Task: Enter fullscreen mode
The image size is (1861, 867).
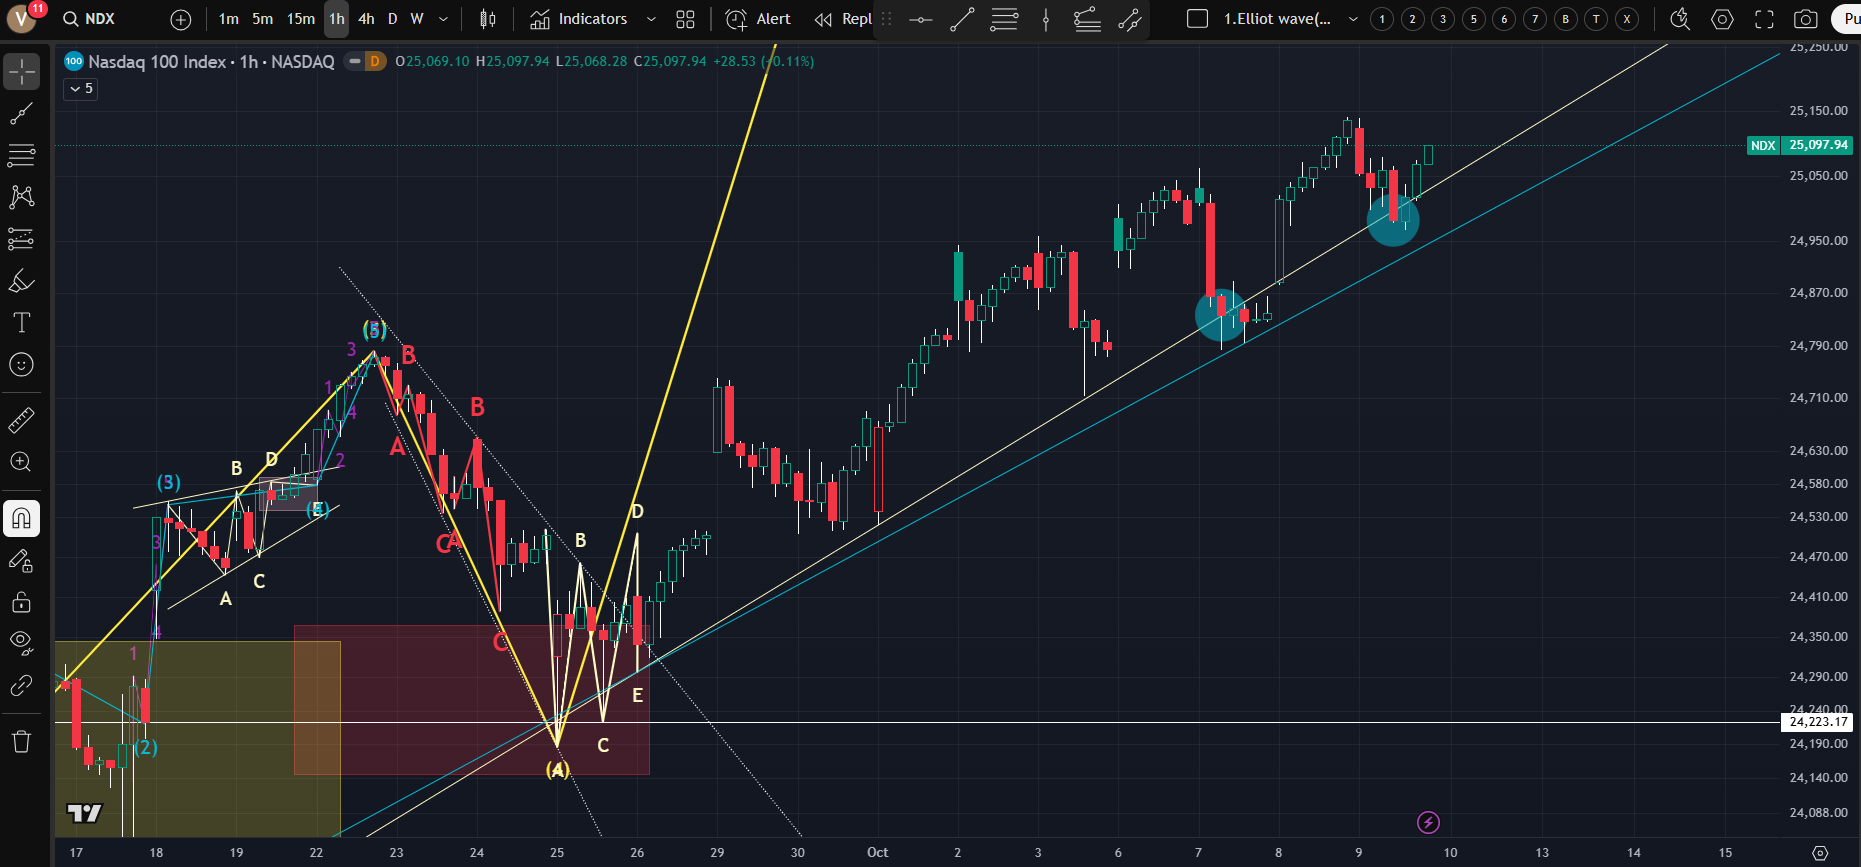Action: 1764,19
